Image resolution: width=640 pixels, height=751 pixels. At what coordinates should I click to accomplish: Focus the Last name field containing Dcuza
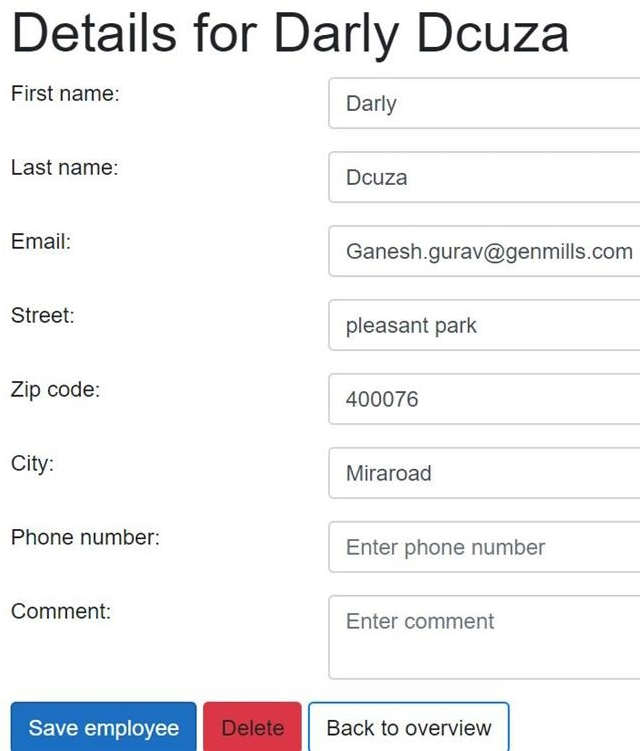484,178
